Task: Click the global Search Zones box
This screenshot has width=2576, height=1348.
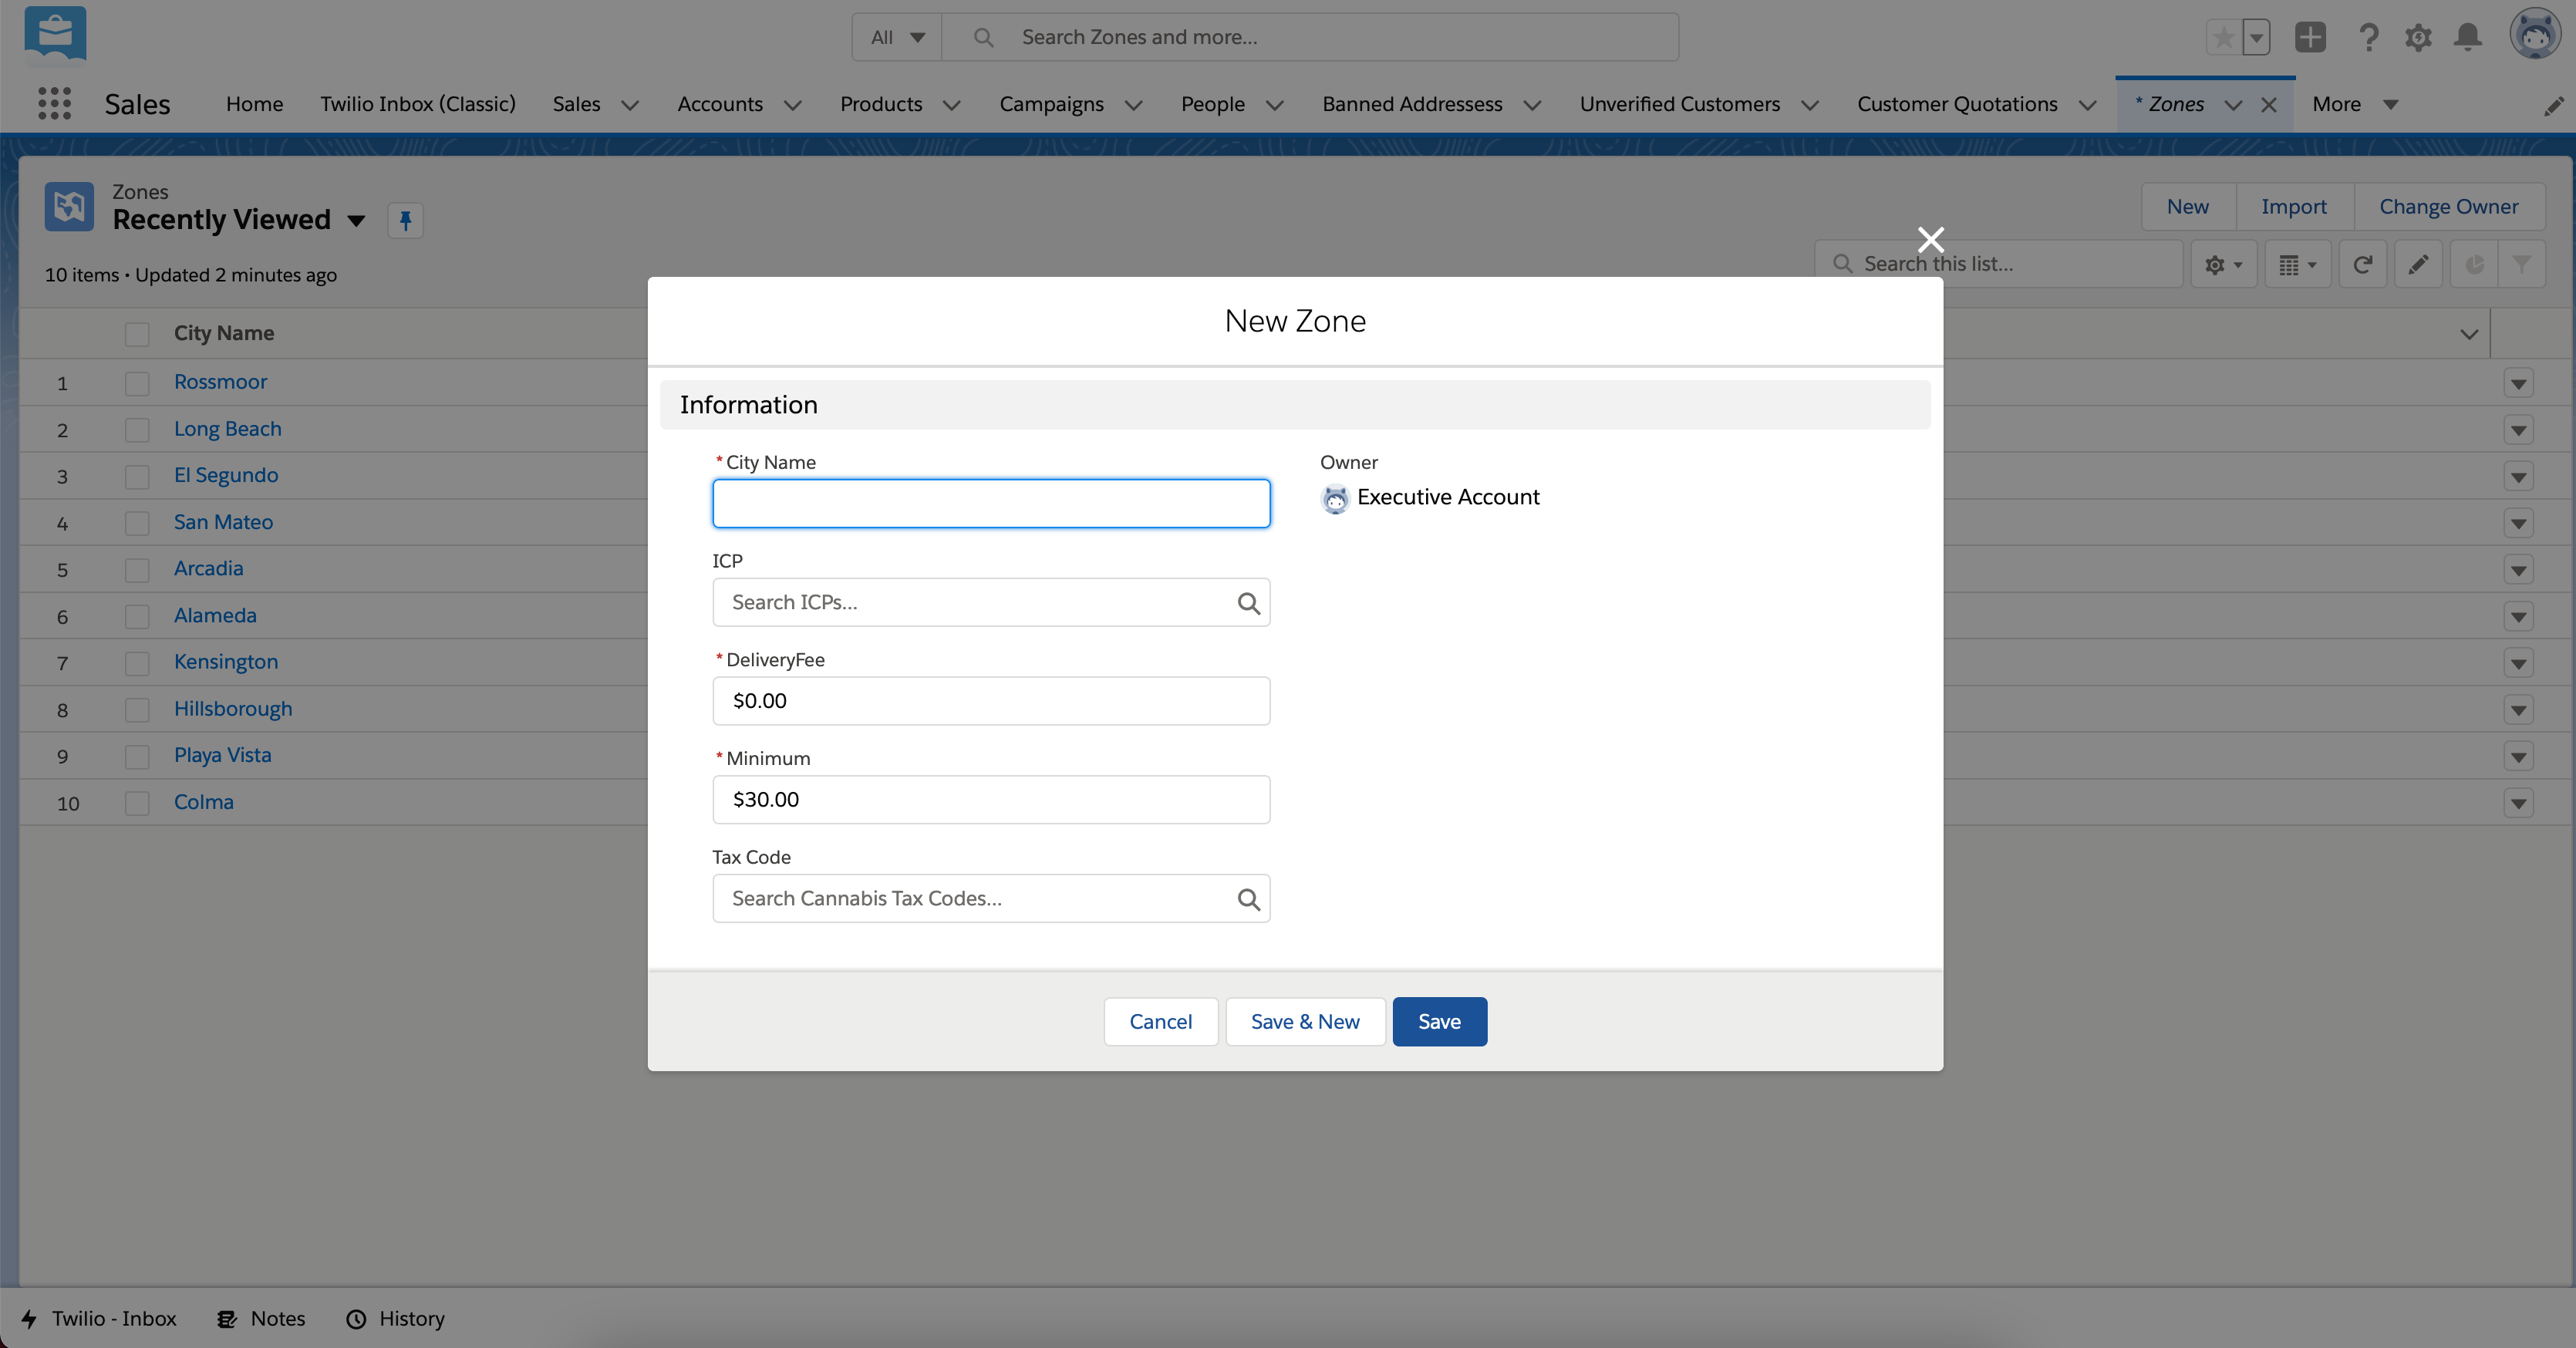Action: coord(1310,38)
